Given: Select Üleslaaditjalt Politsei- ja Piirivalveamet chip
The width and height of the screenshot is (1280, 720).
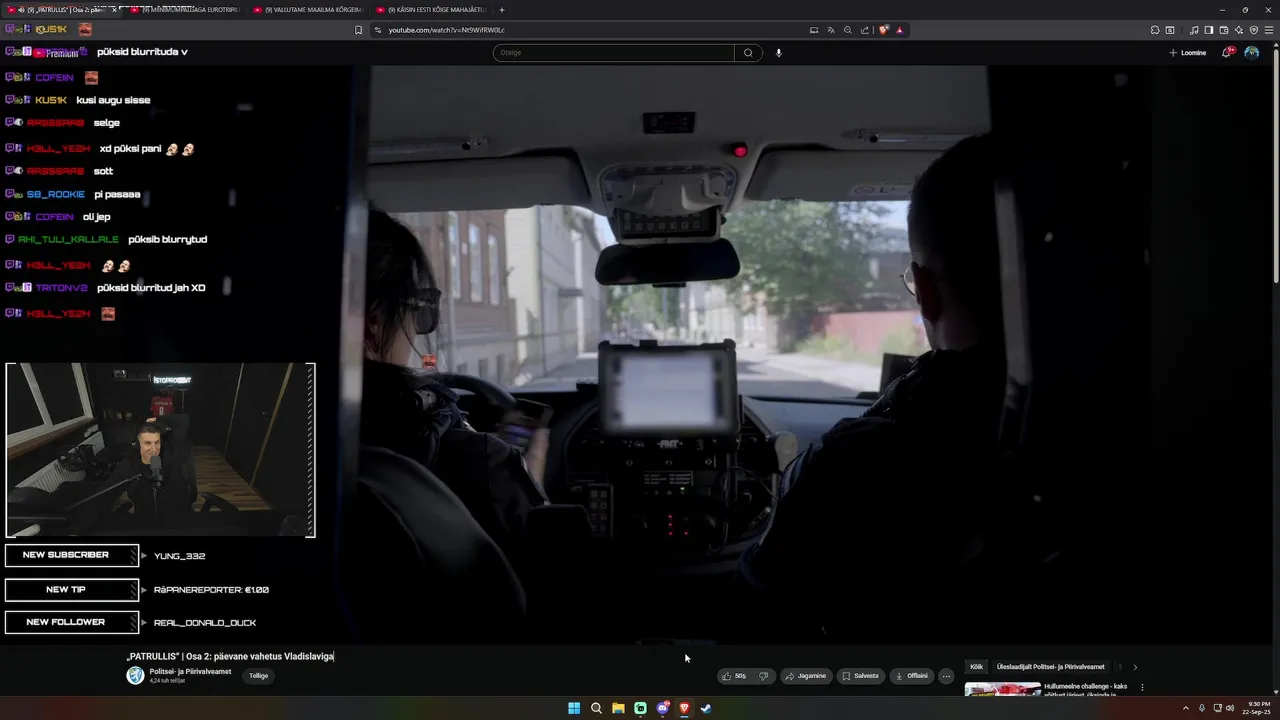Looking at the screenshot, I should tap(1050, 667).
